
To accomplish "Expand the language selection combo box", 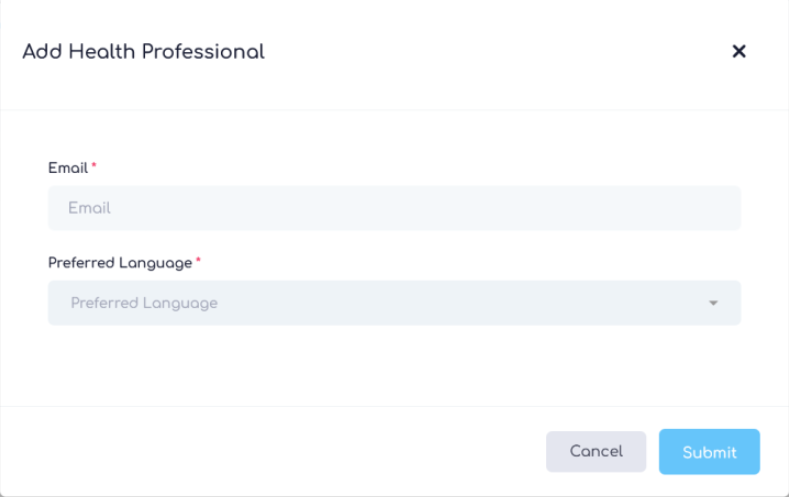I will [394, 303].
